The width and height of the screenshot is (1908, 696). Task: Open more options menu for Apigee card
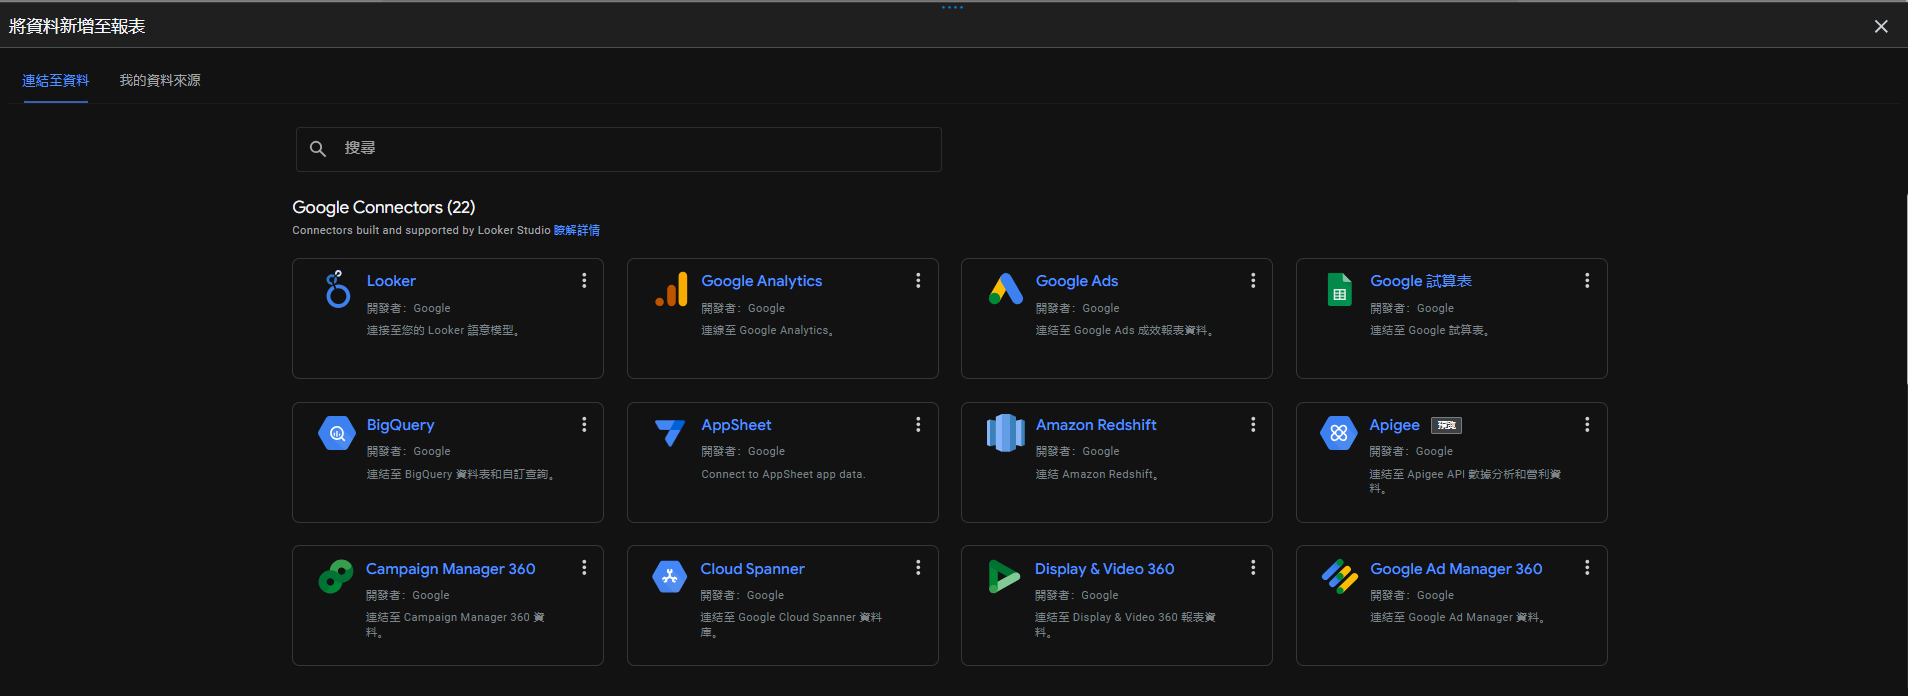(x=1587, y=425)
